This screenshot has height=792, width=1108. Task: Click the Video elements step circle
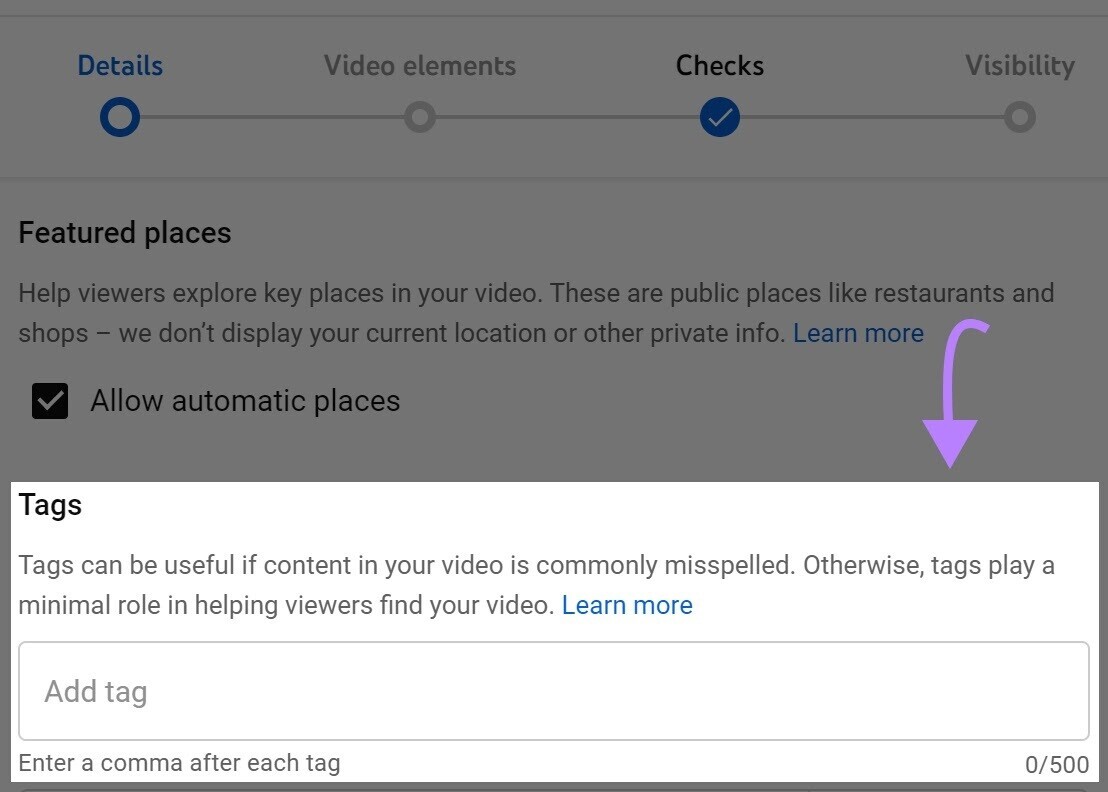[x=420, y=117]
